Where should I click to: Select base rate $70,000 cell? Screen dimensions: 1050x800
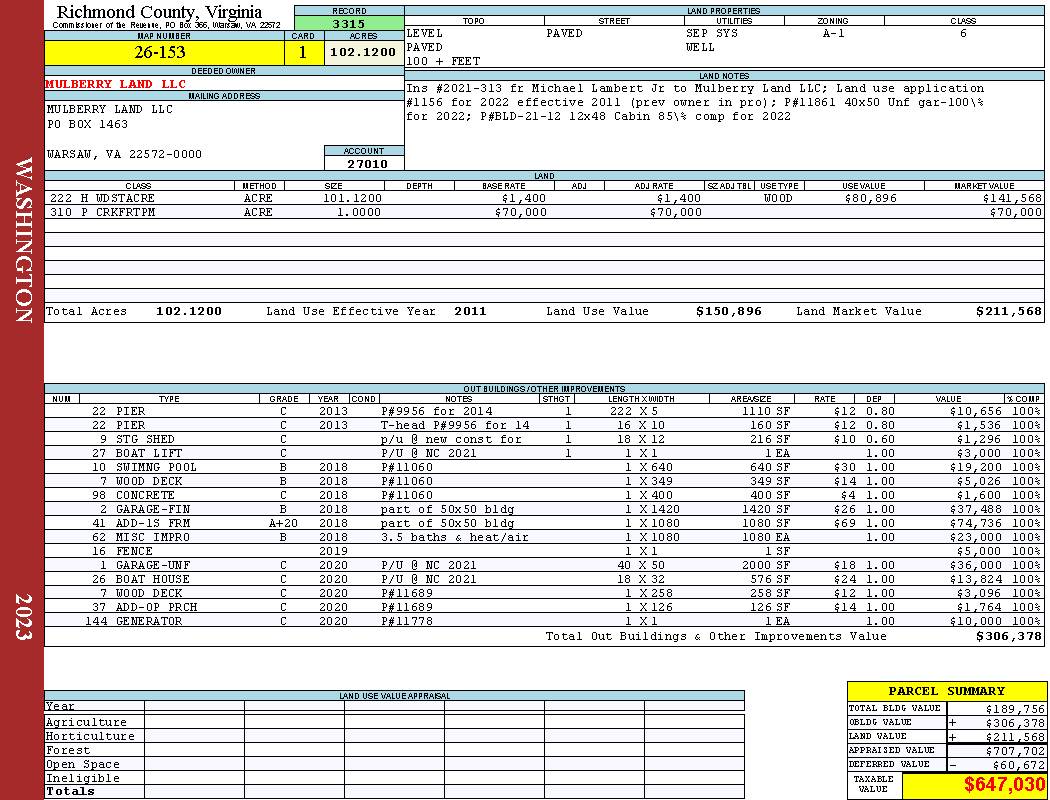tap(520, 212)
